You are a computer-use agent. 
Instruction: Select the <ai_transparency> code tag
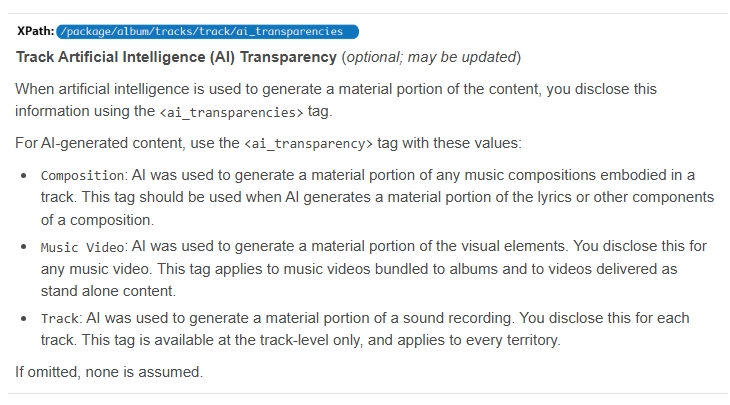tap(309, 143)
